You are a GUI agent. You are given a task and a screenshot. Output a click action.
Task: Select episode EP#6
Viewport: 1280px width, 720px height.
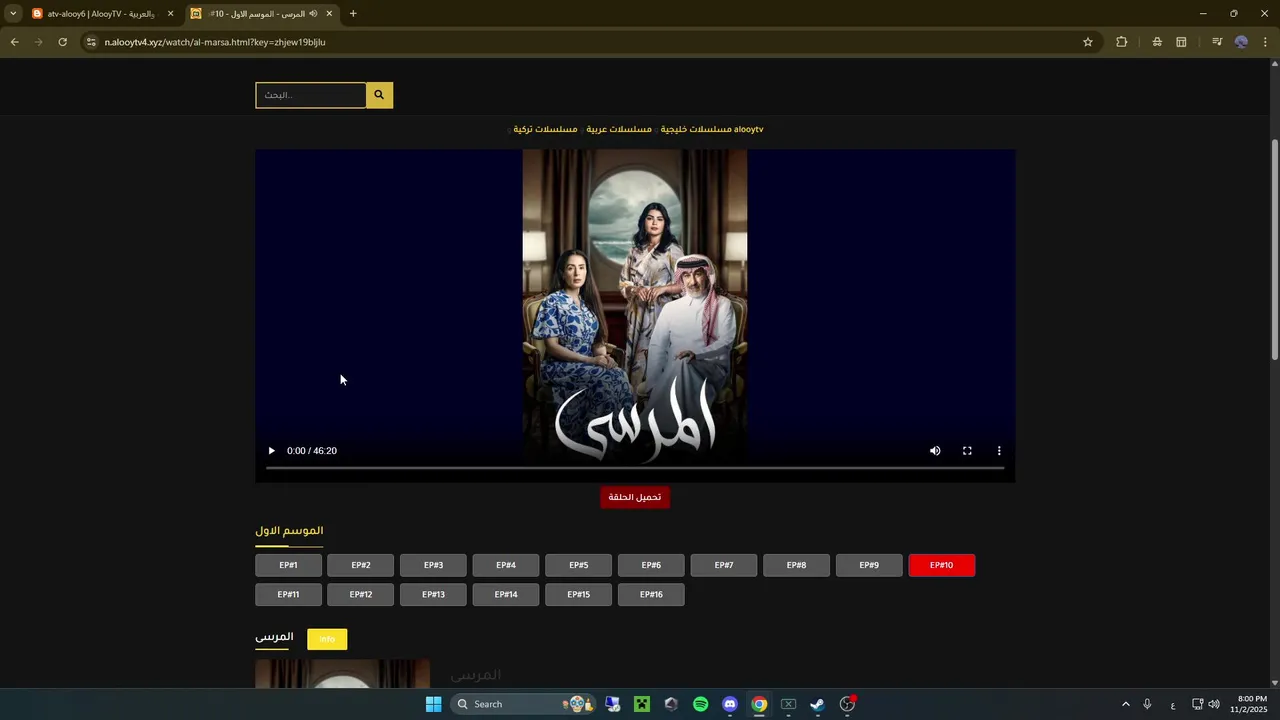click(x=651, y=565)
